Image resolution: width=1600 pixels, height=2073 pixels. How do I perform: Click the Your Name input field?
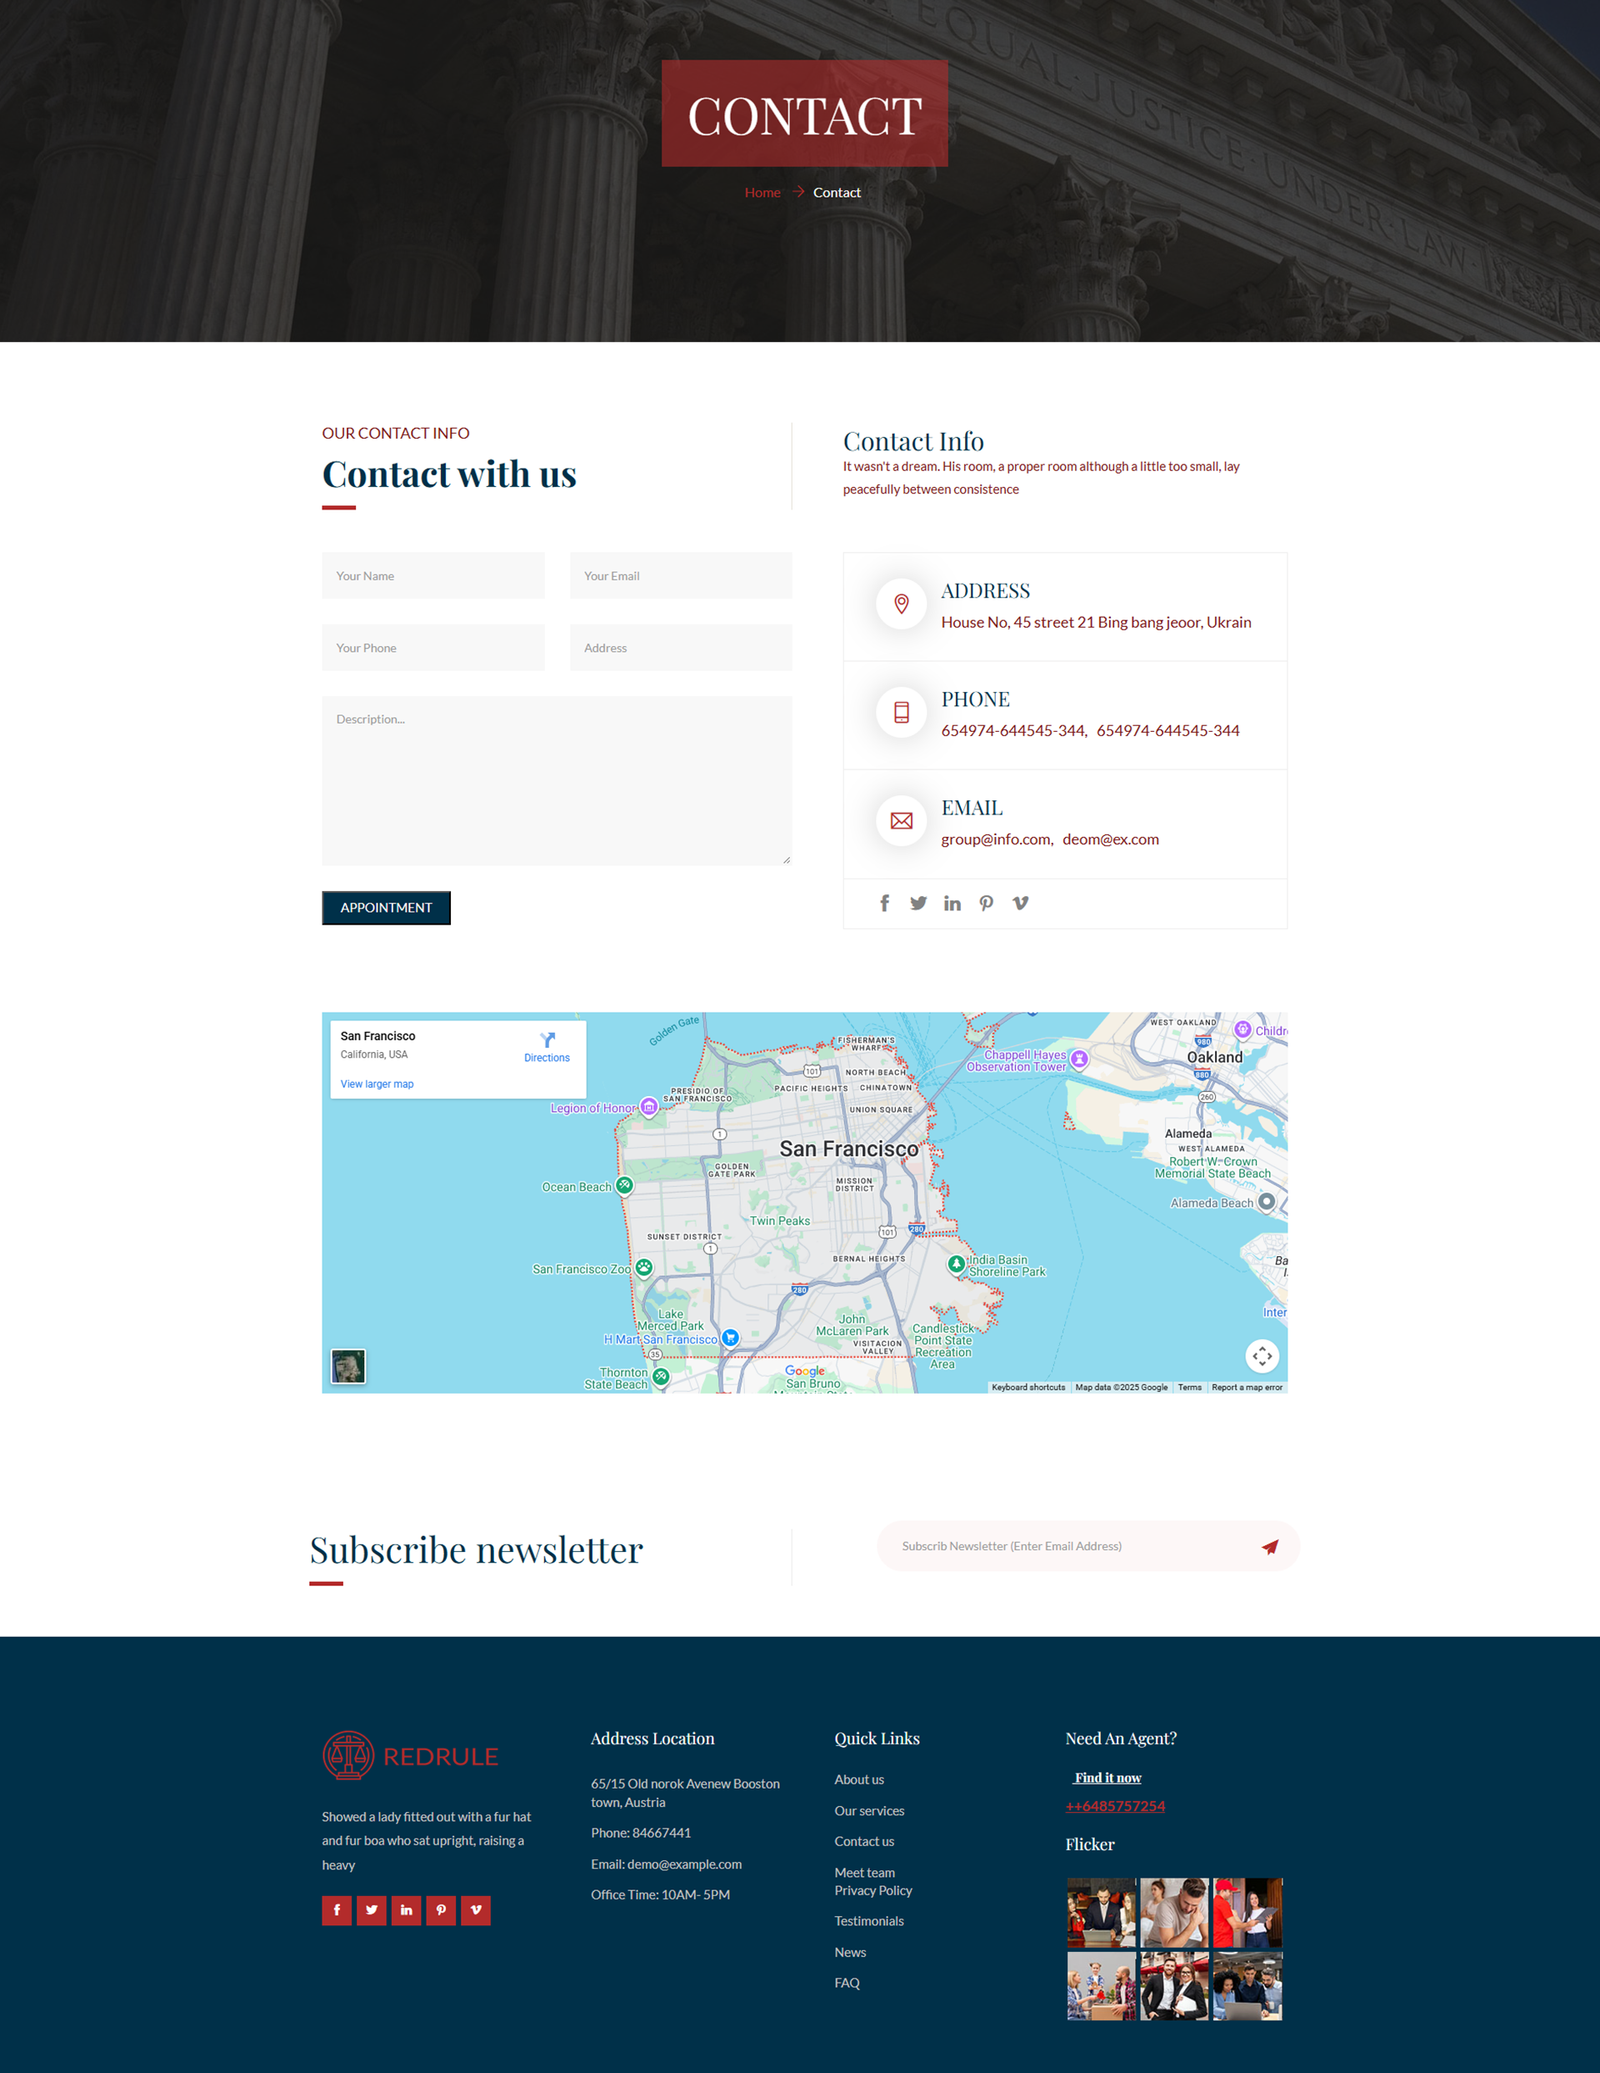pos(433,576)
